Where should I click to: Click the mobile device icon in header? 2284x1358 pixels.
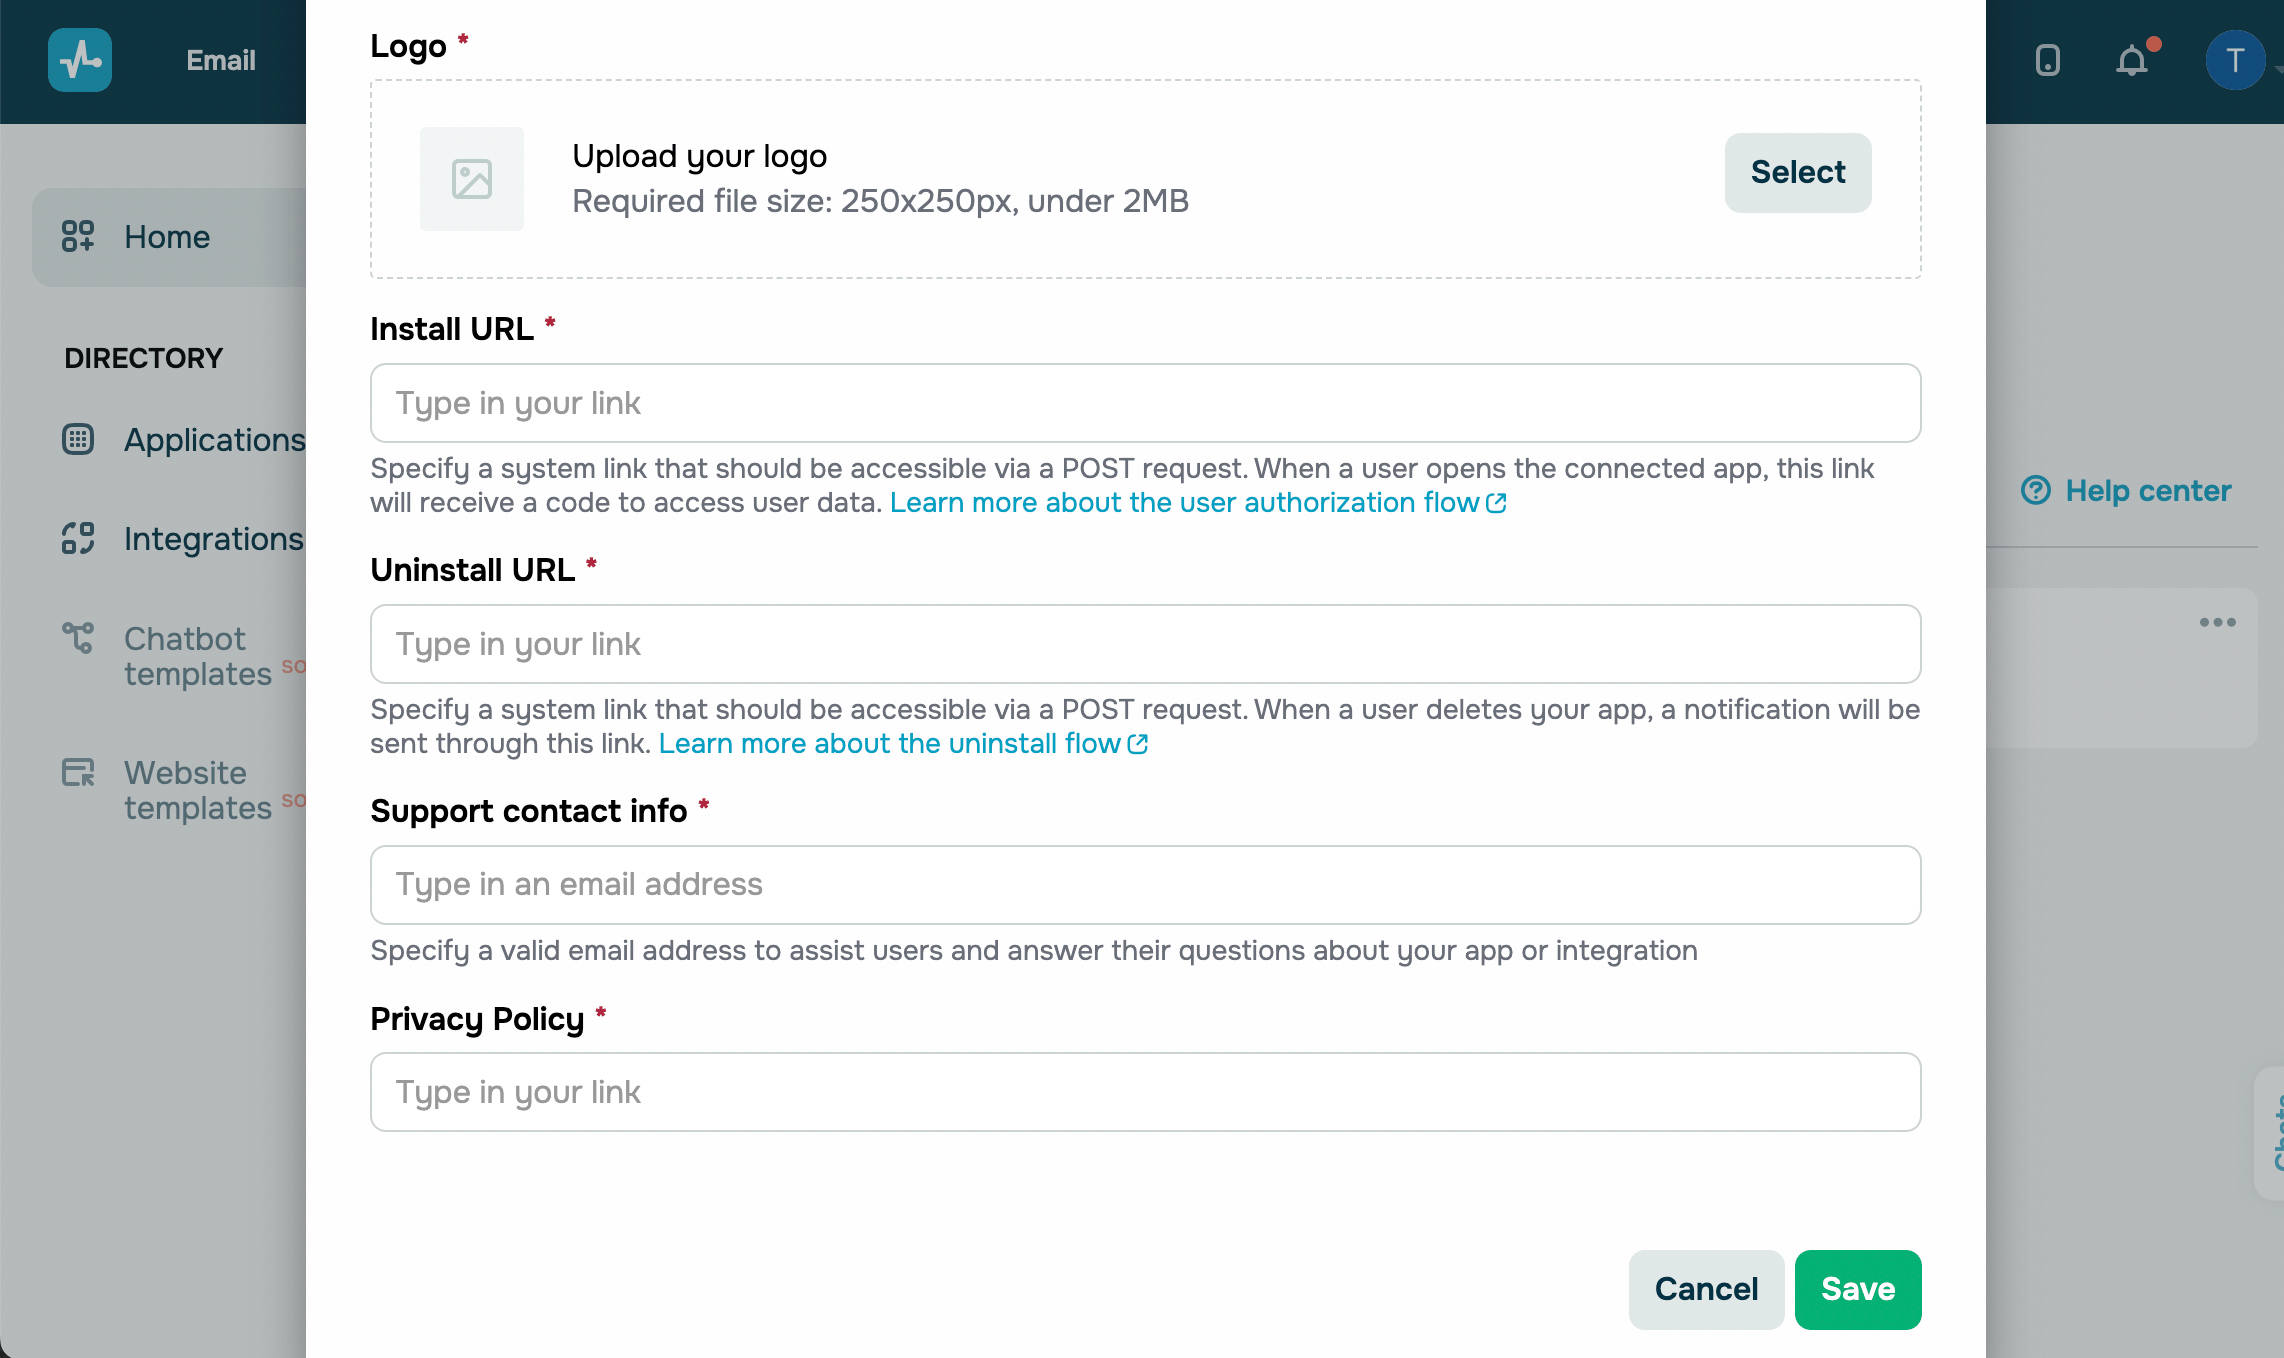[x=2048, y=61]
